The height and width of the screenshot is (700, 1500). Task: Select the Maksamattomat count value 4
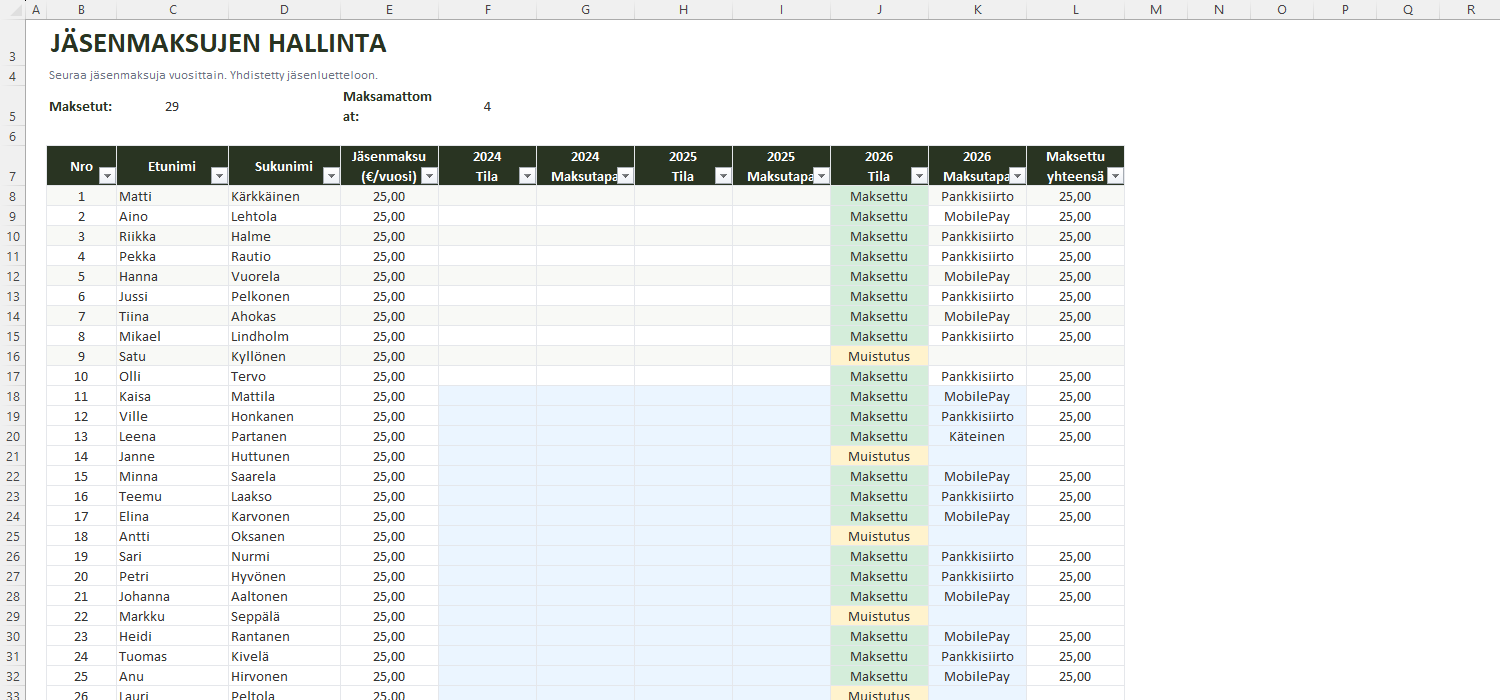click(x=487, y=107)
